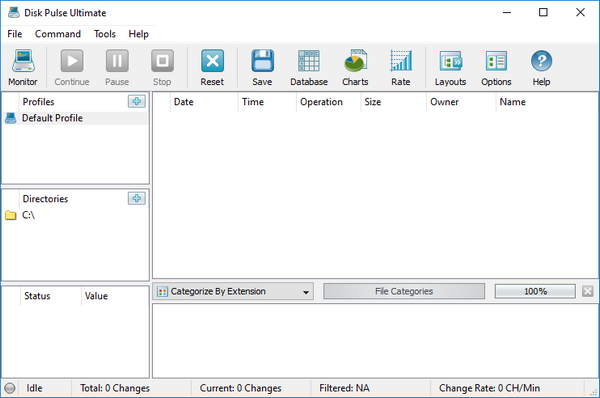
Task: Minimize the Disk Pulse window
Action: pyautogui.click(x=507, y=13)
